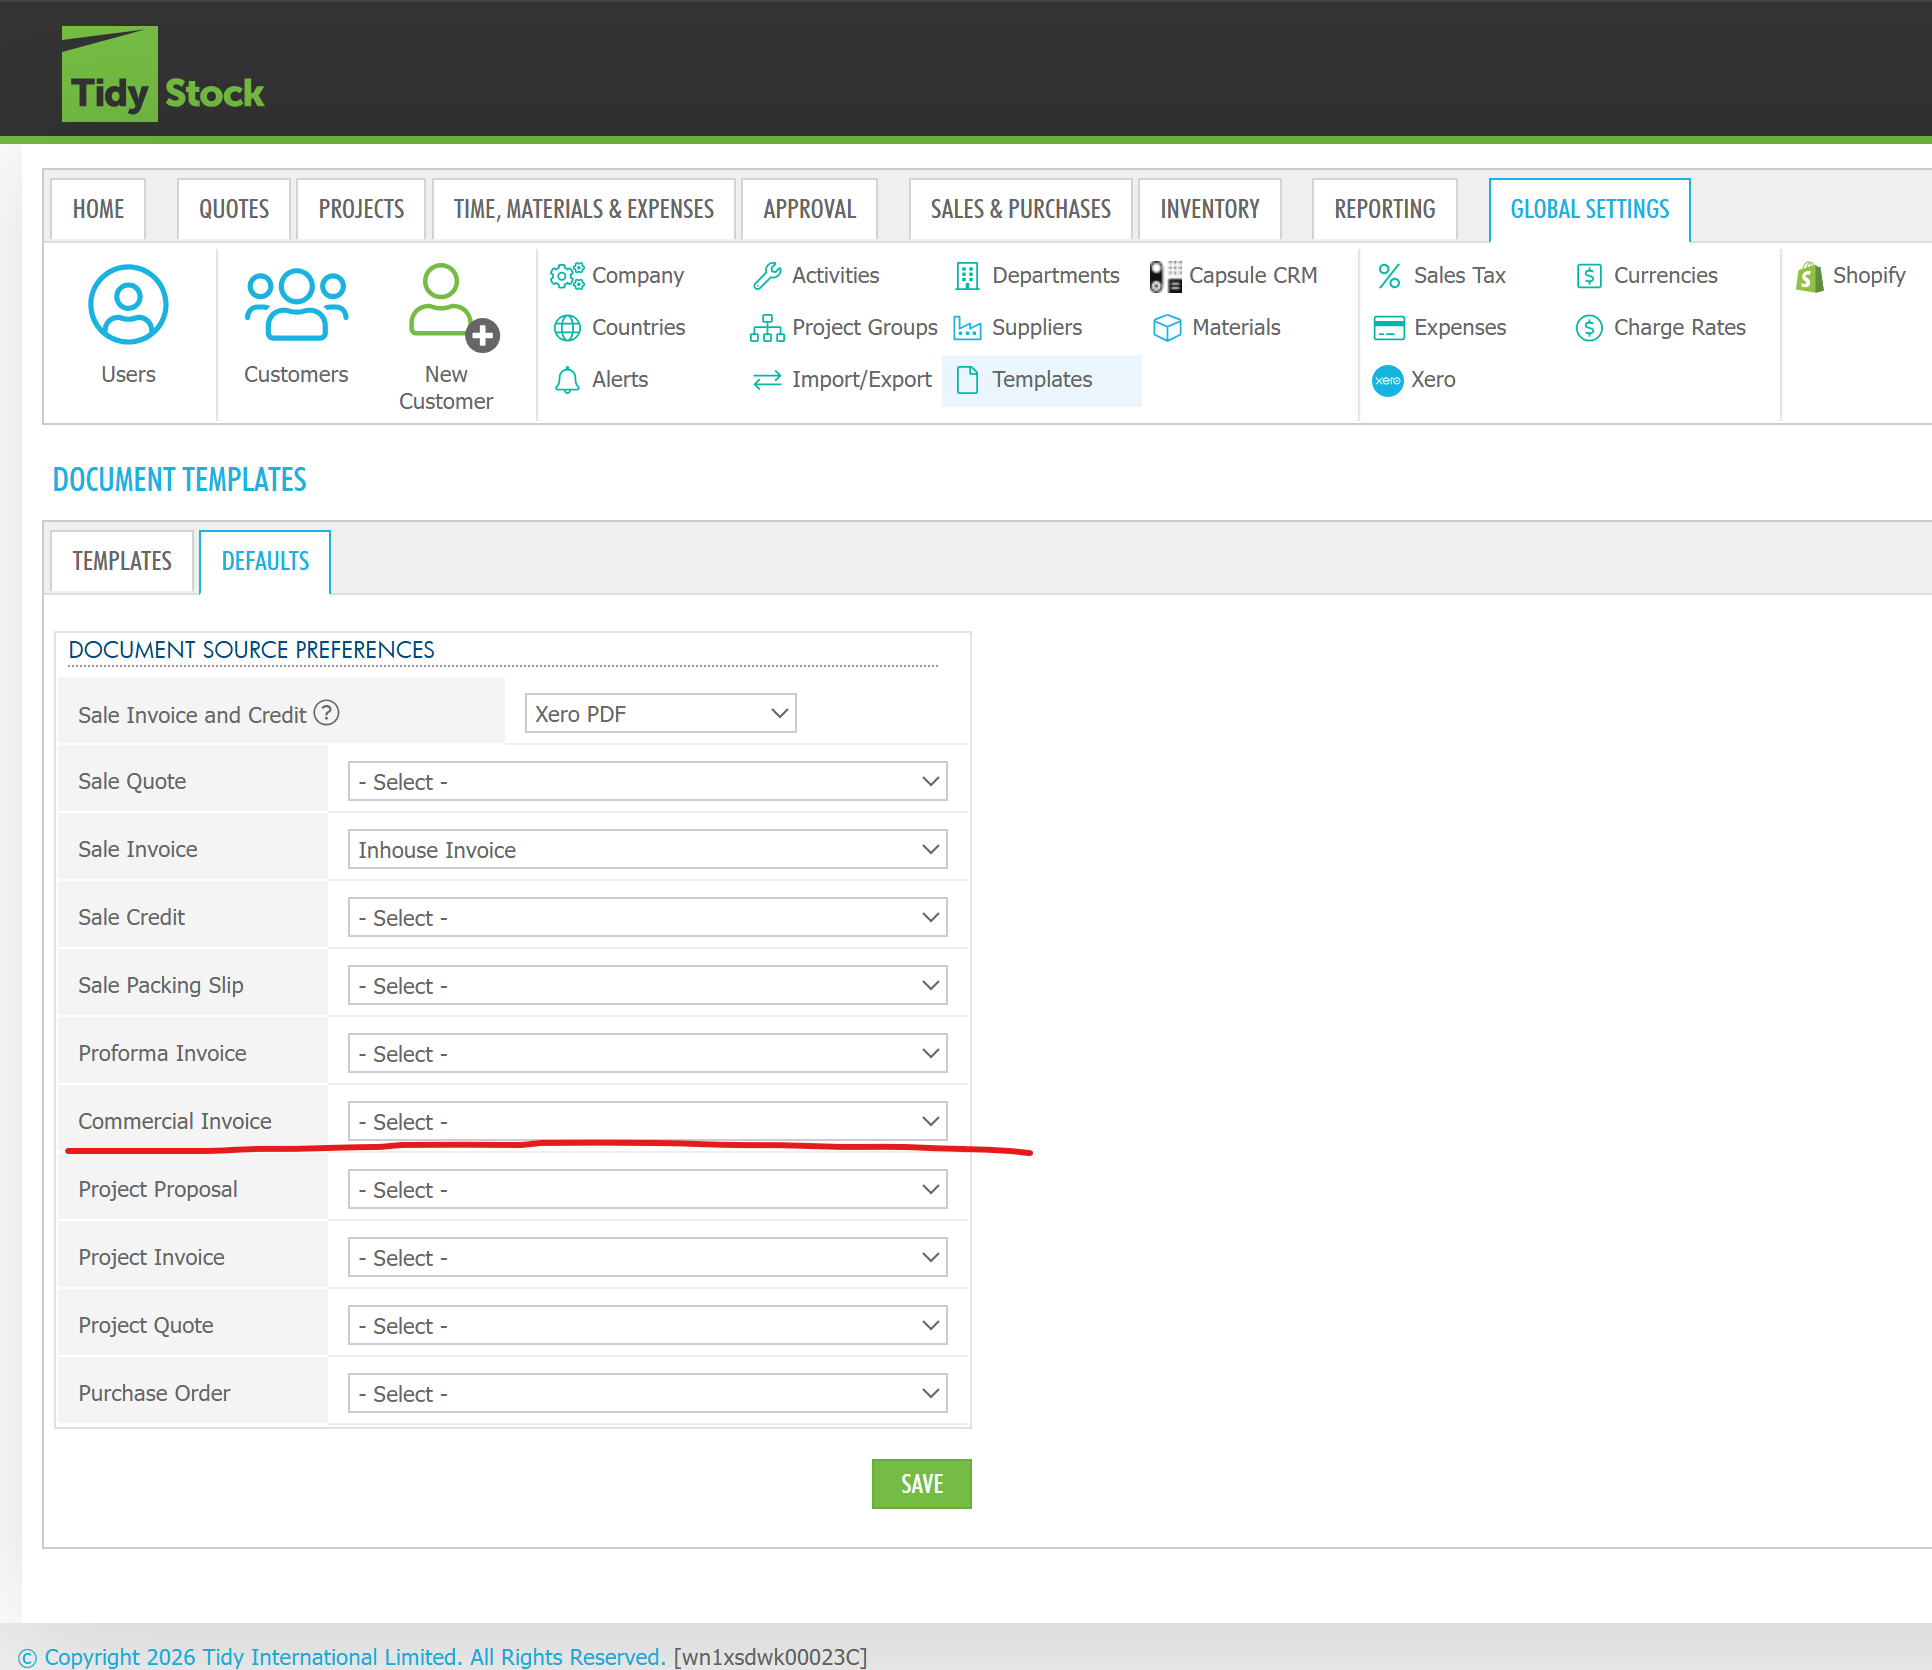Open Suppliers factory icon
1932x1670 pixels.
coord(967,328)
